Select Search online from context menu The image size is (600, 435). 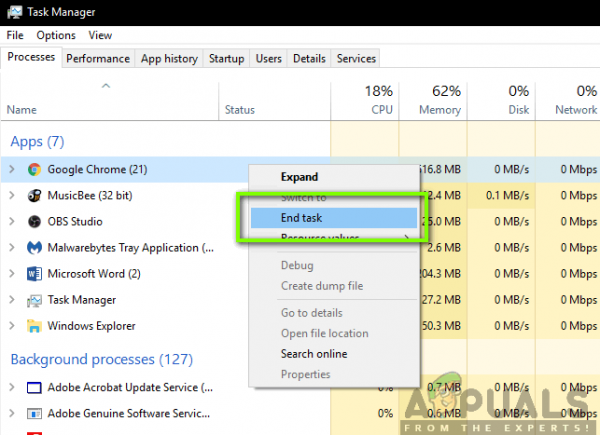pos(314,354)
